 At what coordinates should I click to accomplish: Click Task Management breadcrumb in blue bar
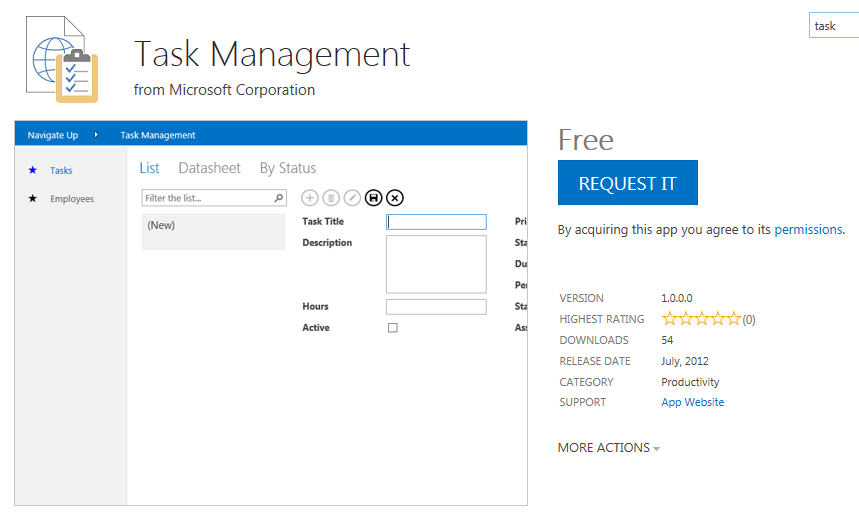tap(158, 135)
